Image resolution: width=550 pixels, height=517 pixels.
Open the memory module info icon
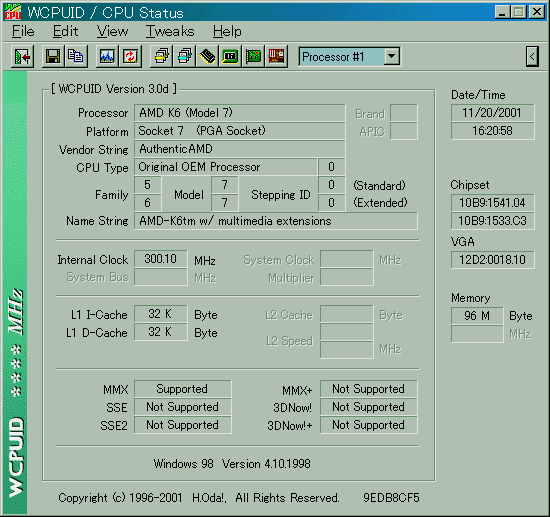click(x=207, y=56)
